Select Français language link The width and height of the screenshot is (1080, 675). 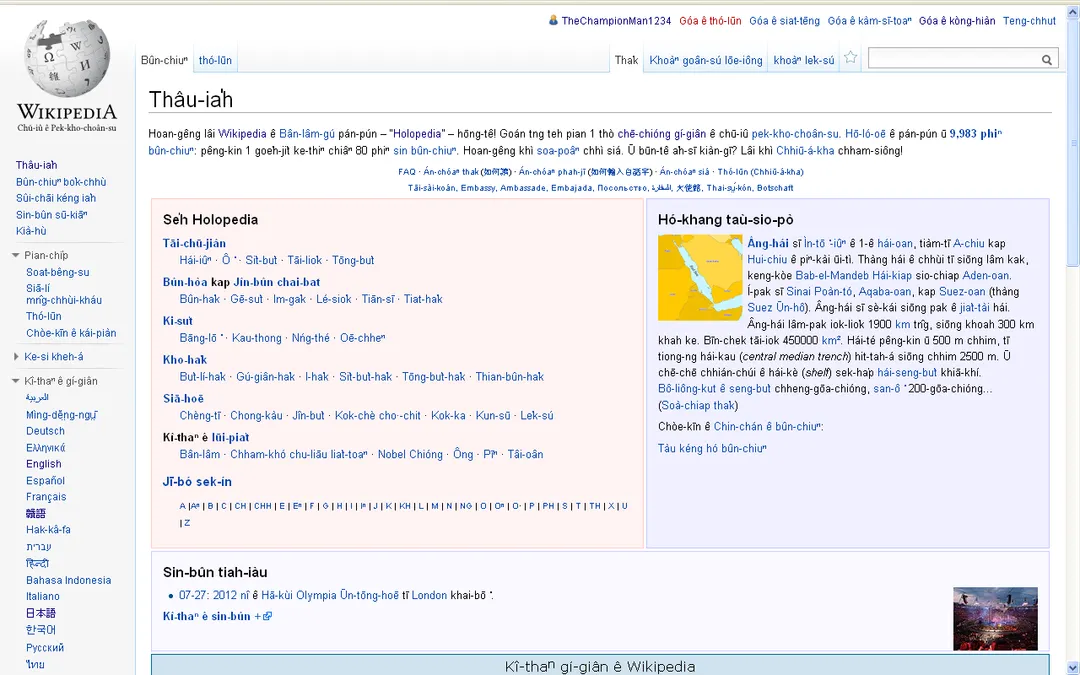coord(46,497)
